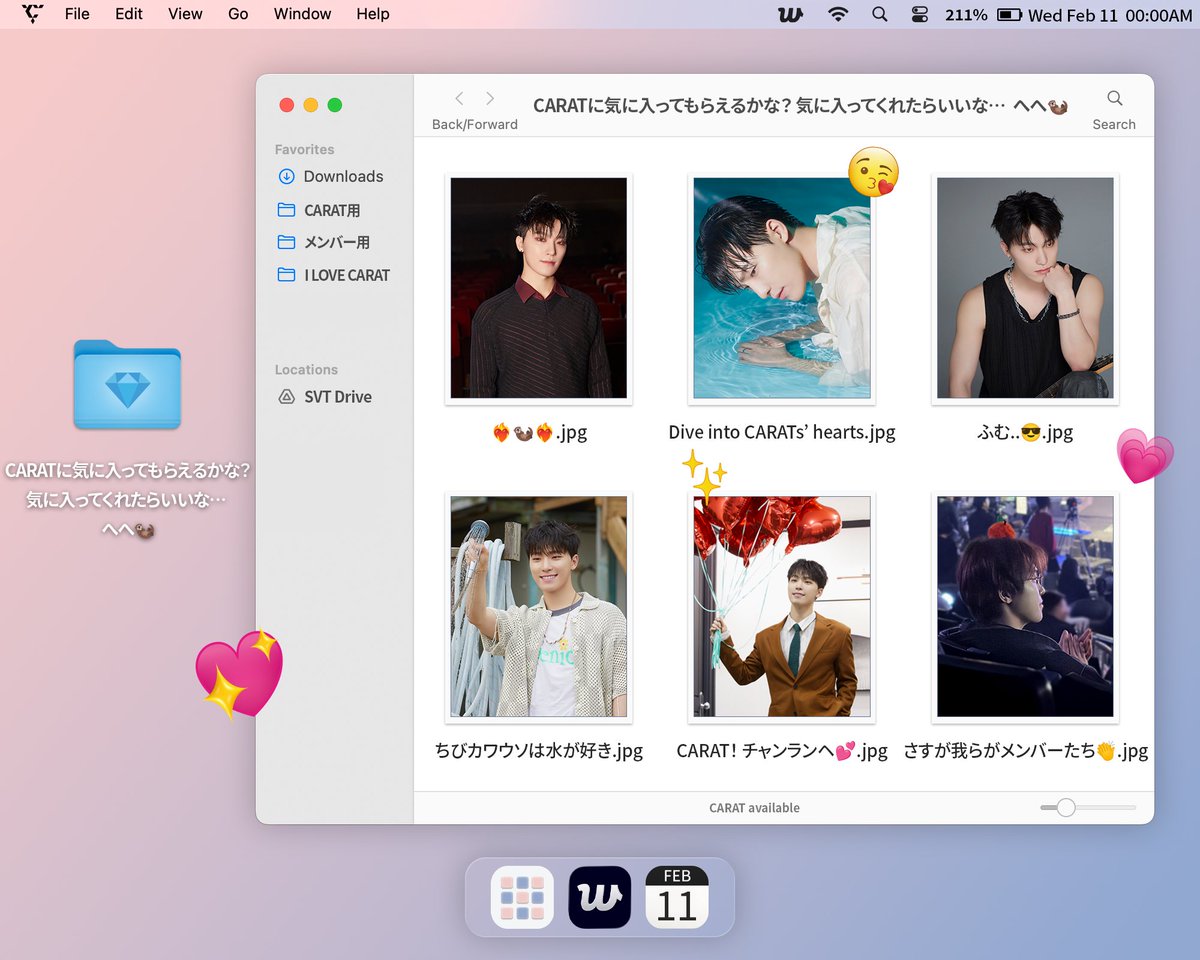Open the FEB 11 calendar from the dock
The height and width of the screenshot is (960, 1200).
click(676, 897)
